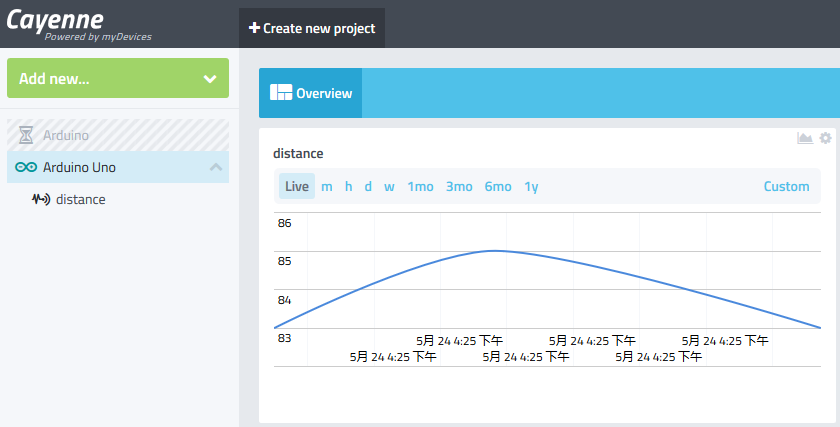Open the chart details icon on distance widget
The width and height of the screenshot is (840, 427).
[805, 138]
